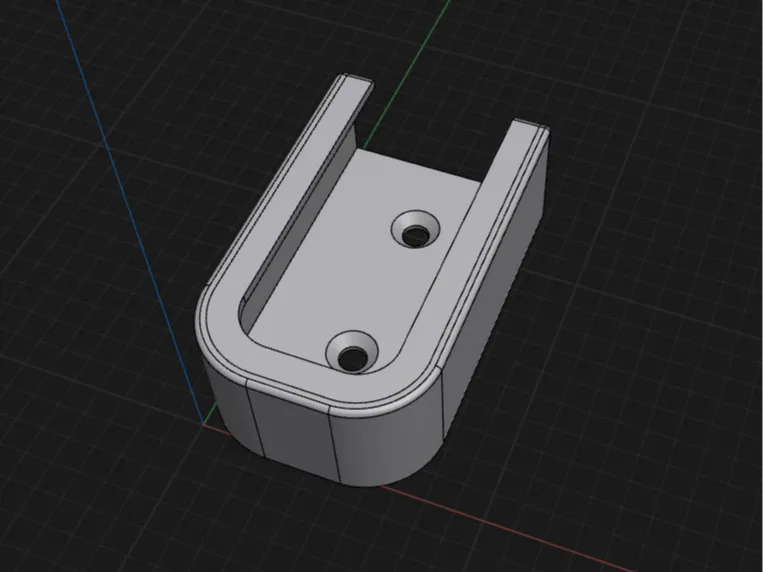Viewport: 763px width, 572px height.
Task: Select the upper countersunk screw hole
Action: click(x=416, y=231)
